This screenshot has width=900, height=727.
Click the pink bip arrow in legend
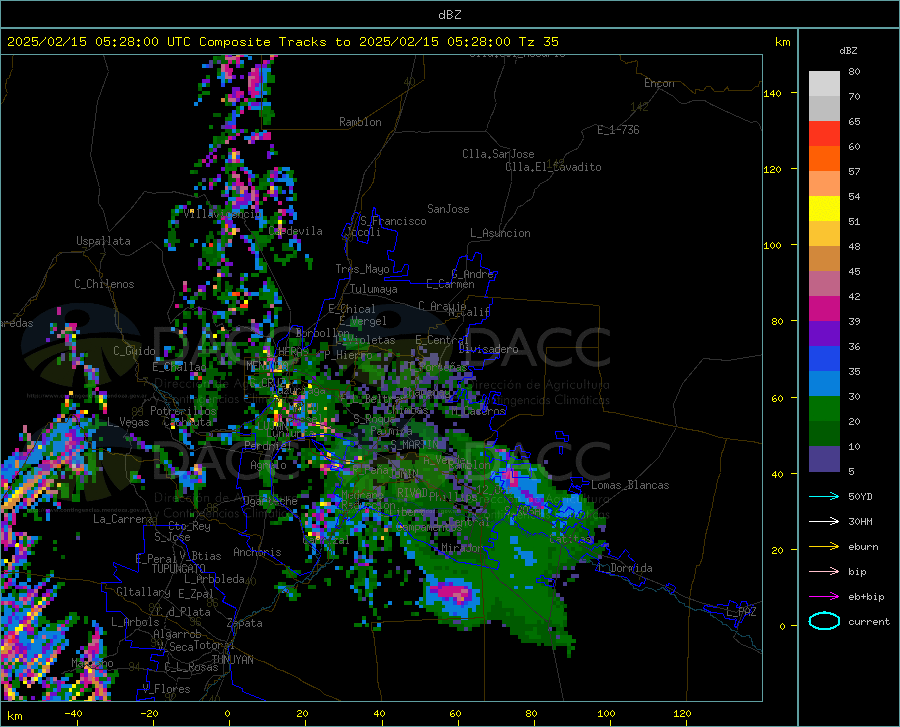click(824, 572)
